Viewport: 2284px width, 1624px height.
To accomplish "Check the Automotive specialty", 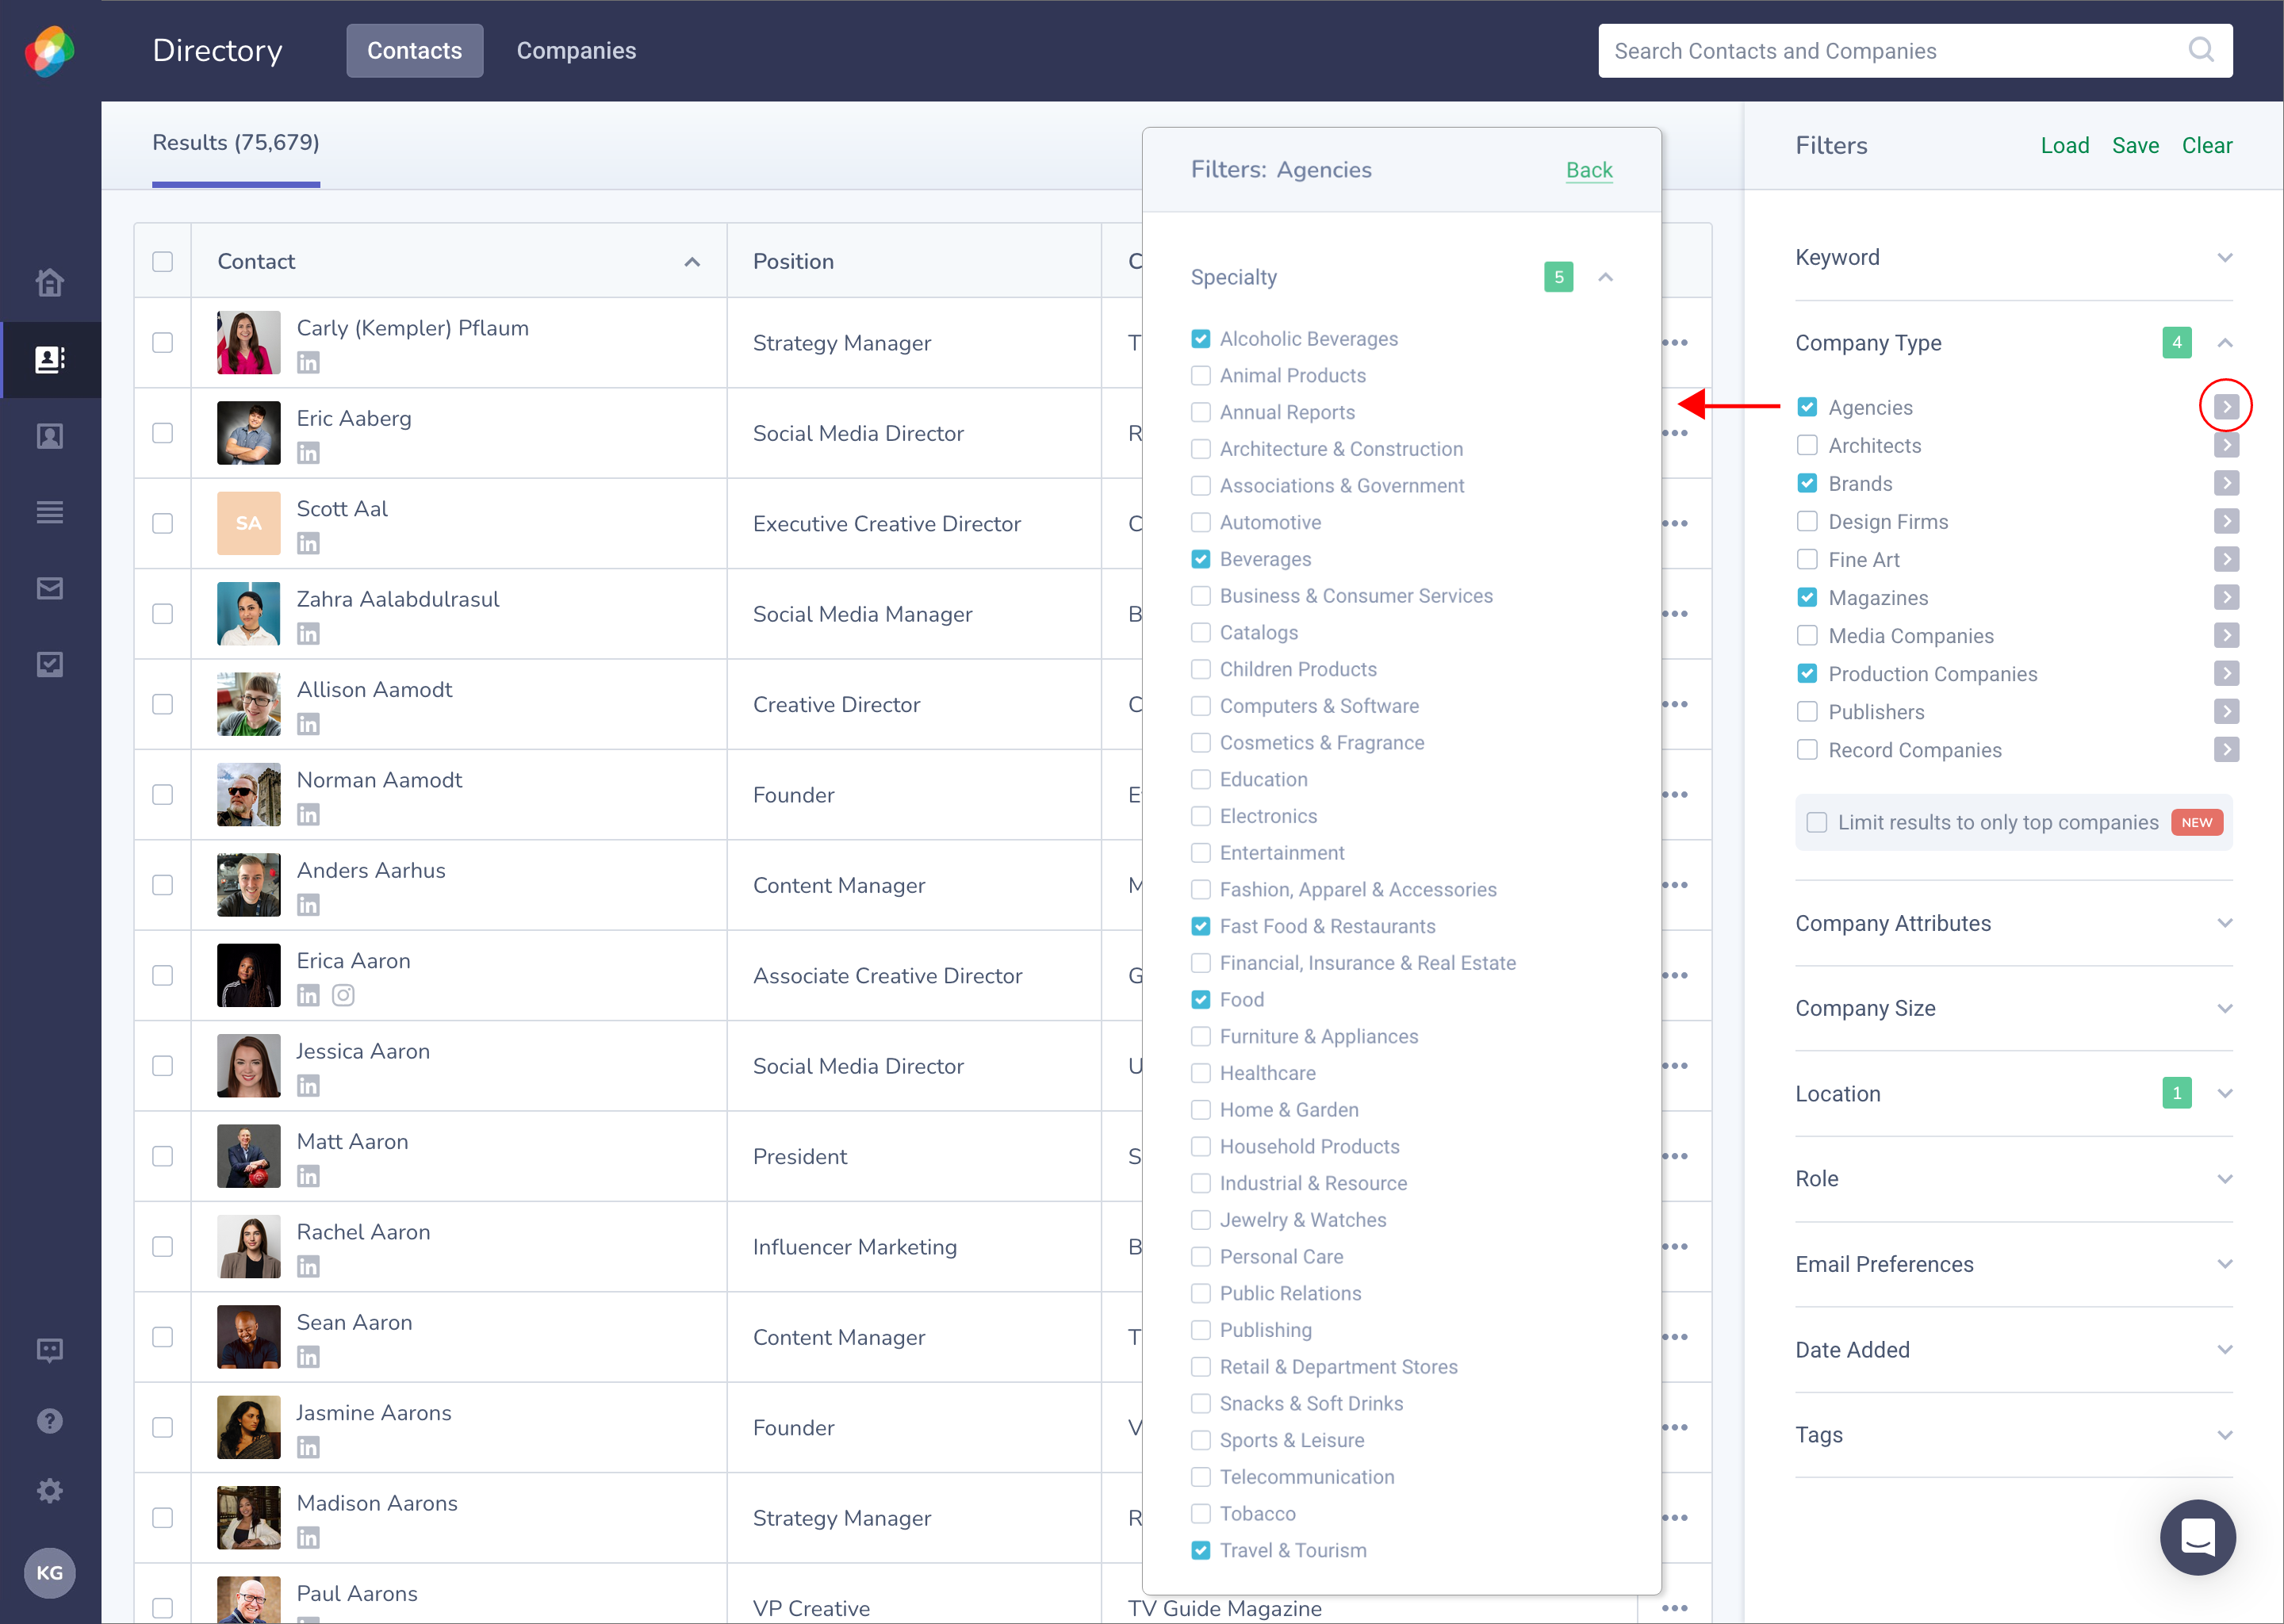I will tap(1201, 522).
